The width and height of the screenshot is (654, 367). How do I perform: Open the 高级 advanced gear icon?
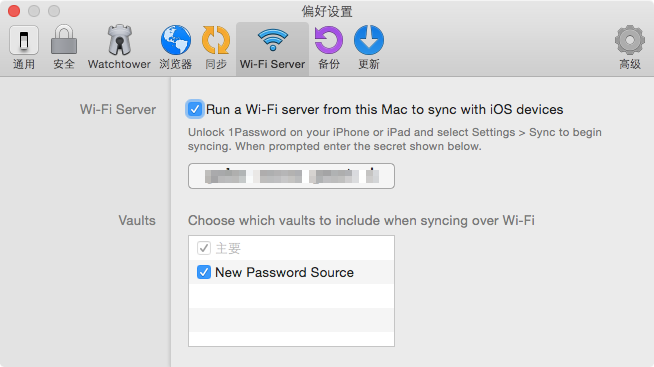click(630, 40)
